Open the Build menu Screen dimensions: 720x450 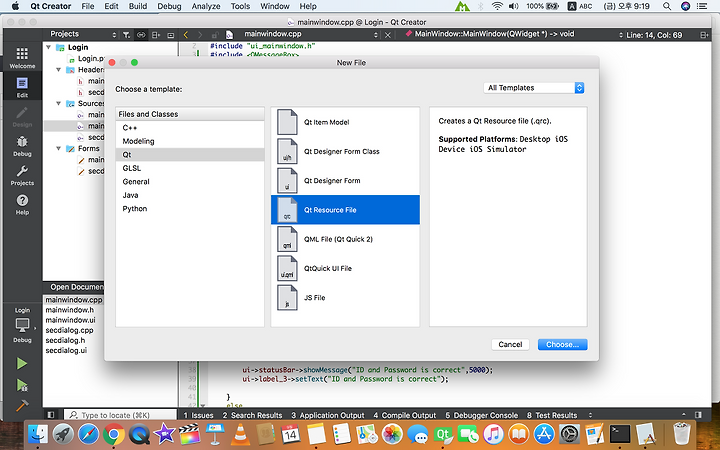click(x=138, y=6)
